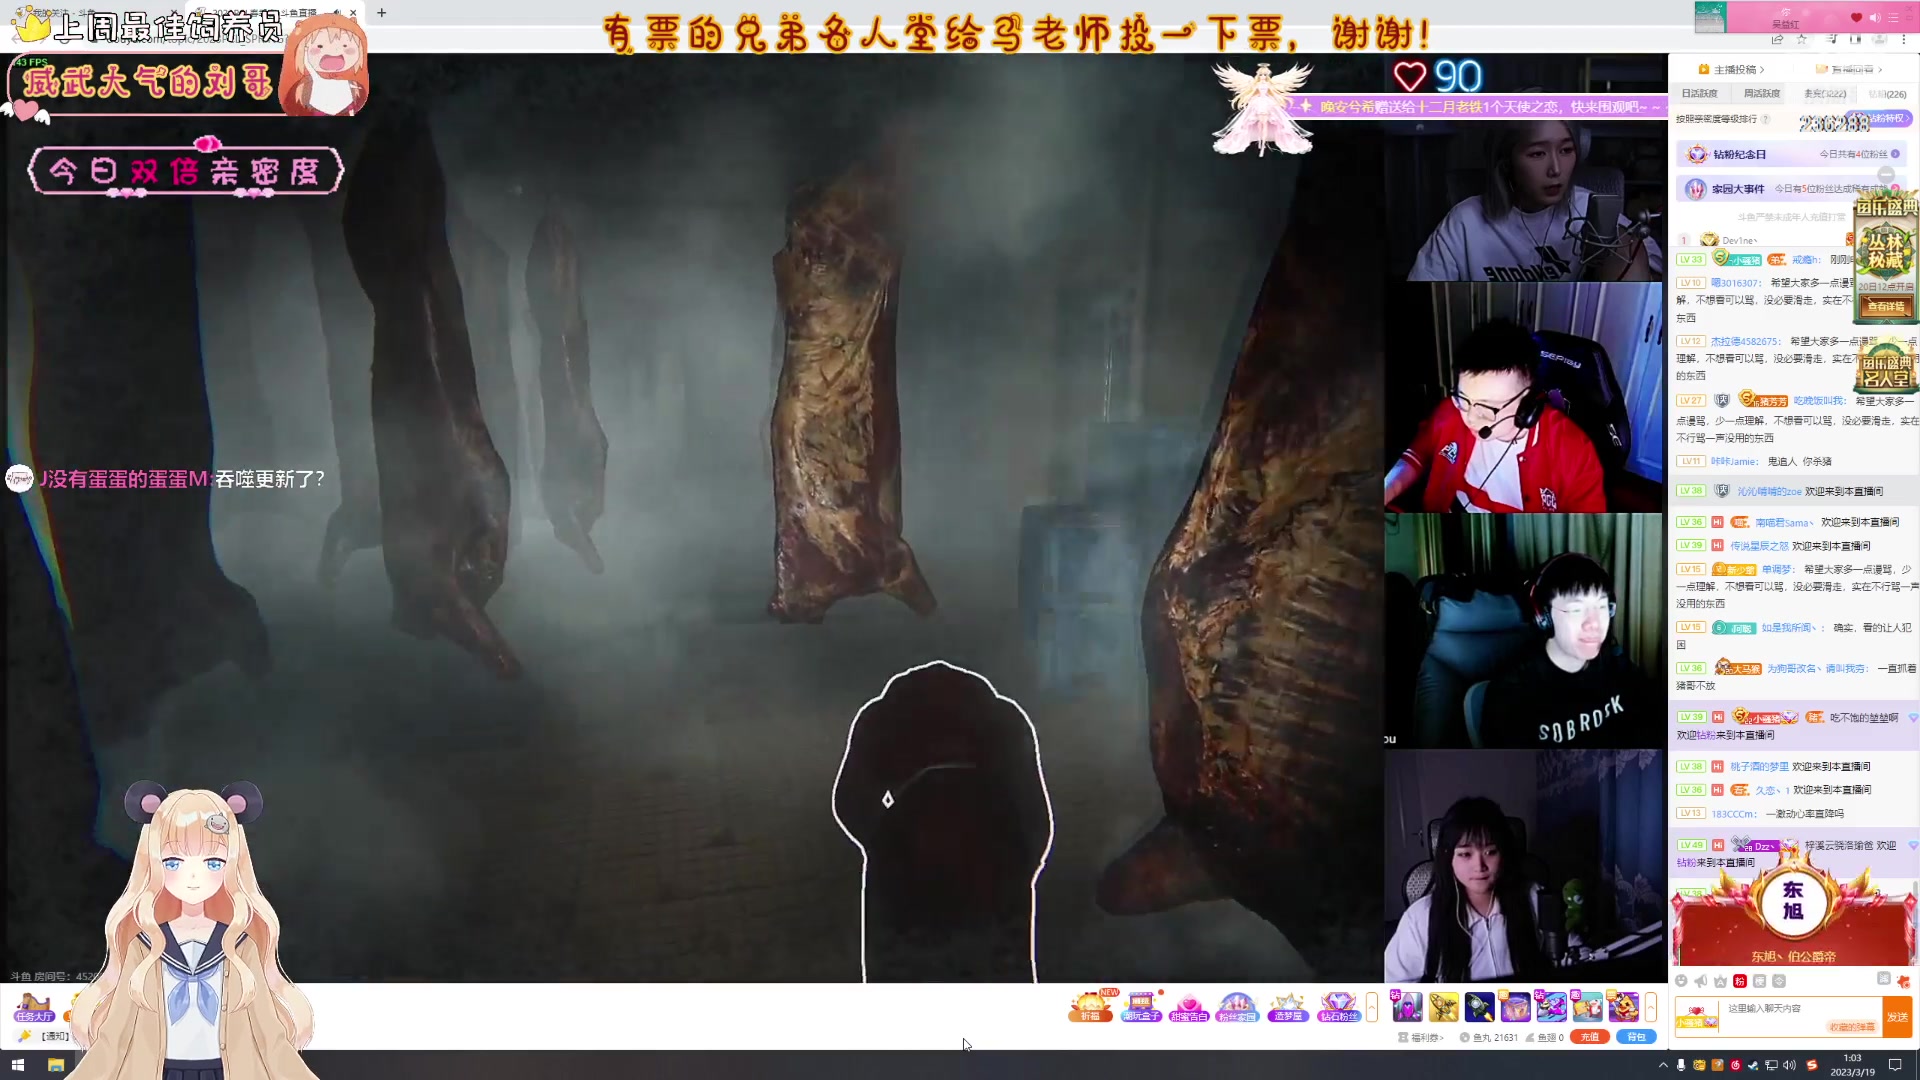
Task: Click the 充值 recharge button
Action: pos(1589,1037)
